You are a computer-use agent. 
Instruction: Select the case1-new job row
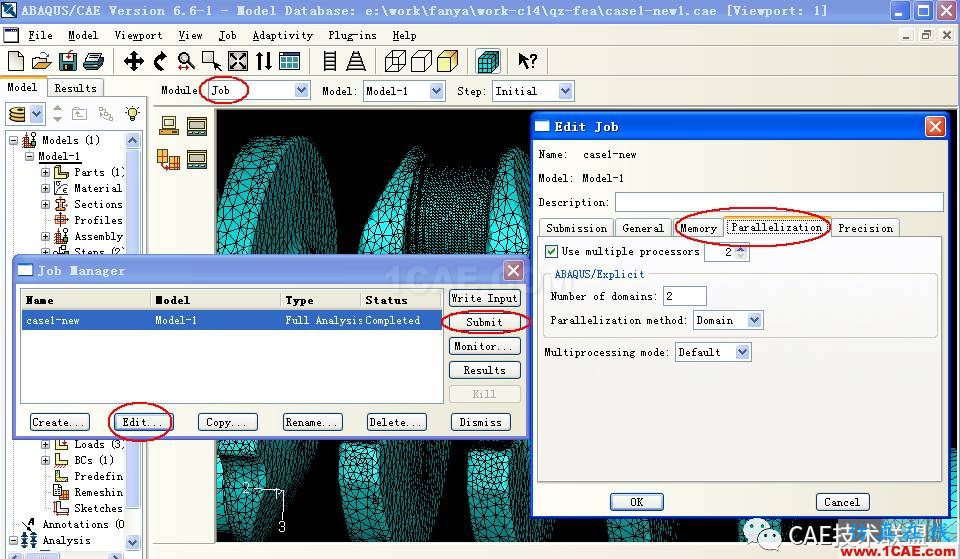231,320
